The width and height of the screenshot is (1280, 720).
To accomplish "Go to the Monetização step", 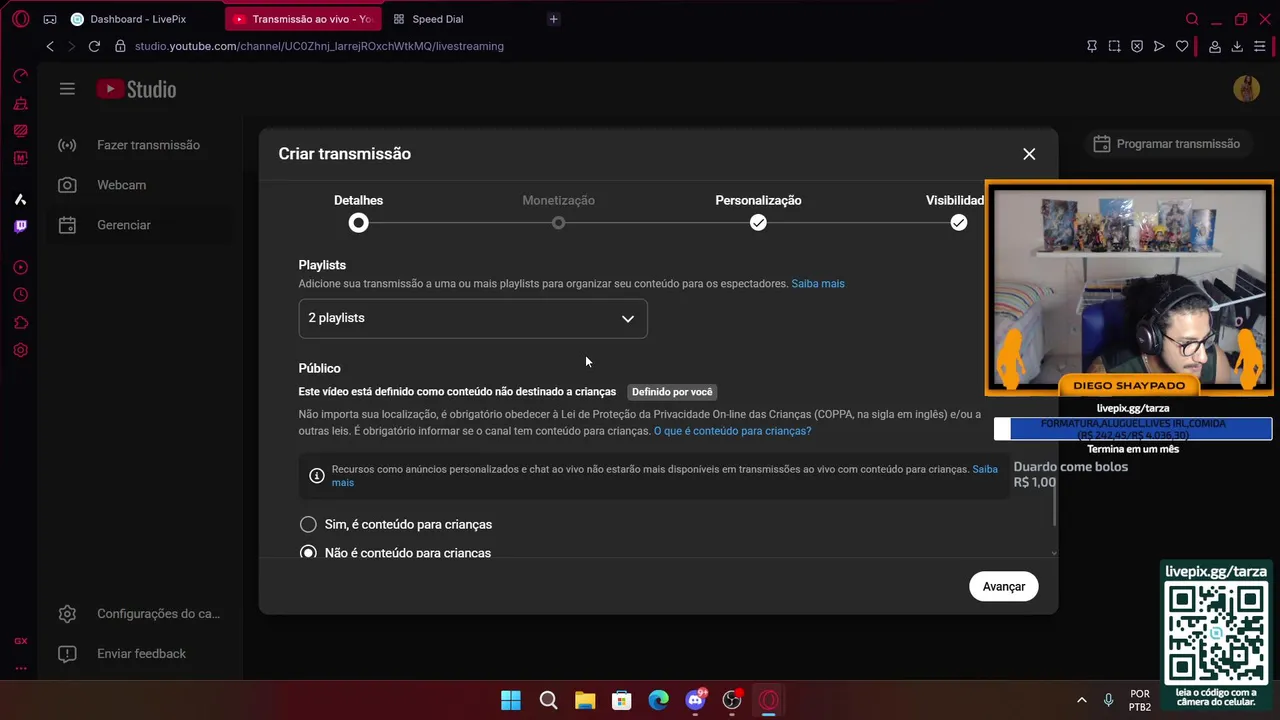I will (558, 213).
